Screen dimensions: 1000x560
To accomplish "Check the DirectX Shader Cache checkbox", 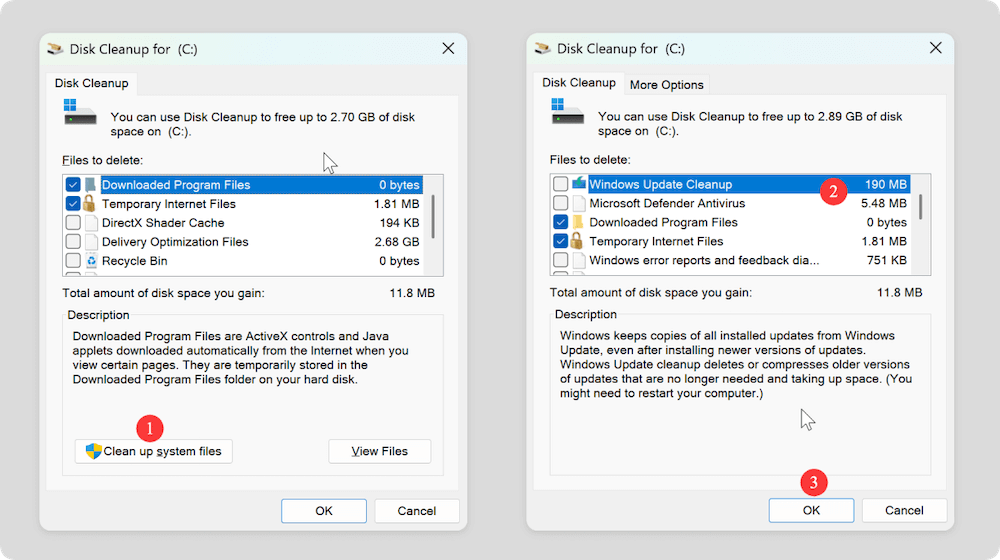I will pos(73,223).
